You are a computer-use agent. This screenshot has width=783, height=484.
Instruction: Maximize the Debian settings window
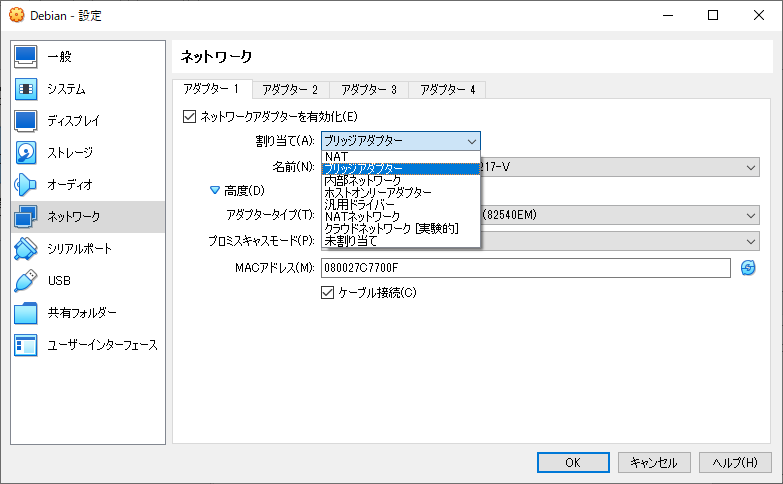coord(713,15)
